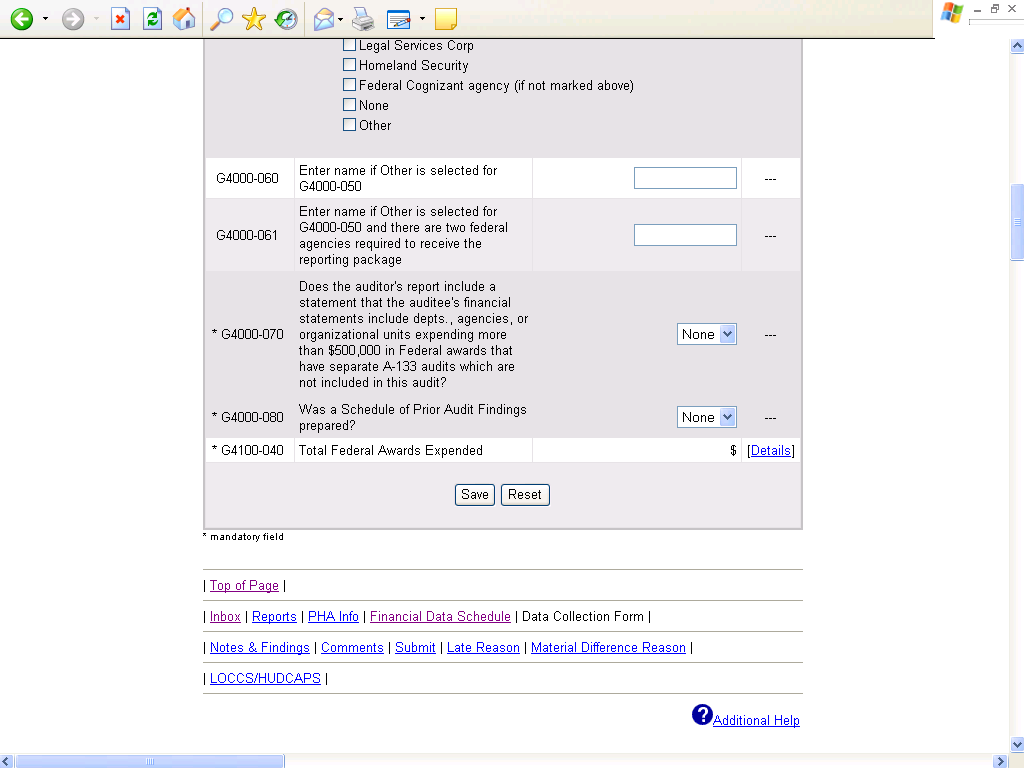
Task: Open the LOCCS/HUDCAPS link
Action: tap(265, 679)
